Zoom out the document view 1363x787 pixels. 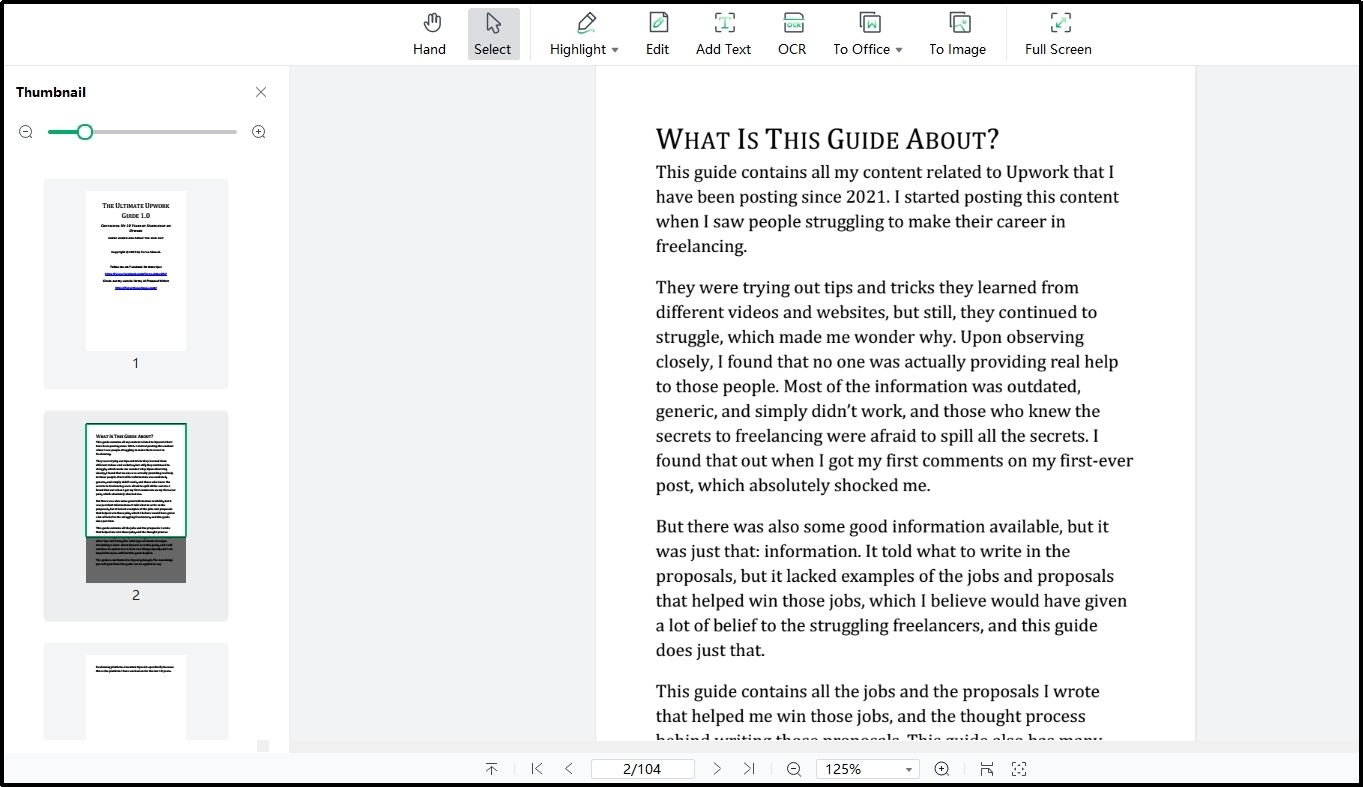pyautogui.click(x=794, y=769)
